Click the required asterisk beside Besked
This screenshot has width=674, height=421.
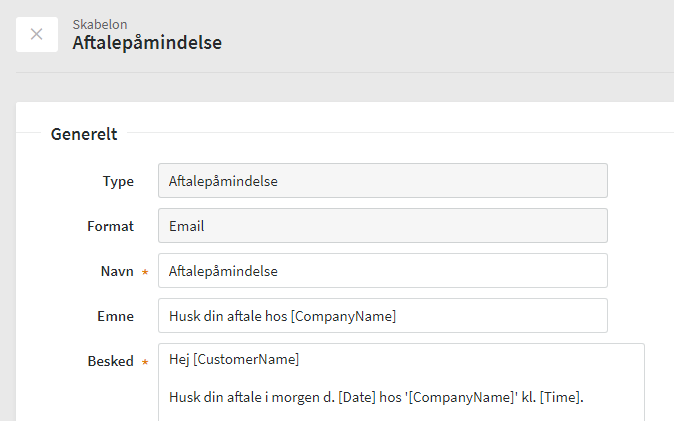click(x=145, y=362)
